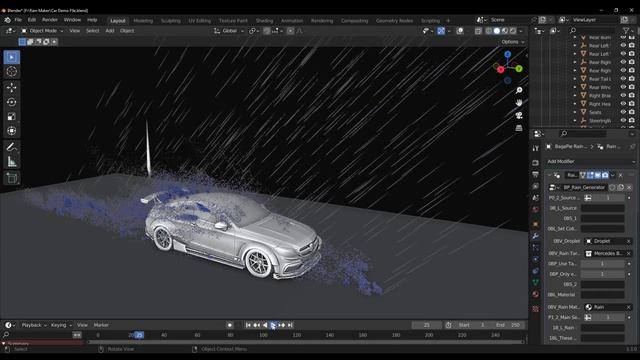The image size is (640, 360).
Task: Toggle camera view with camera icon
Action: click(519, 116)
